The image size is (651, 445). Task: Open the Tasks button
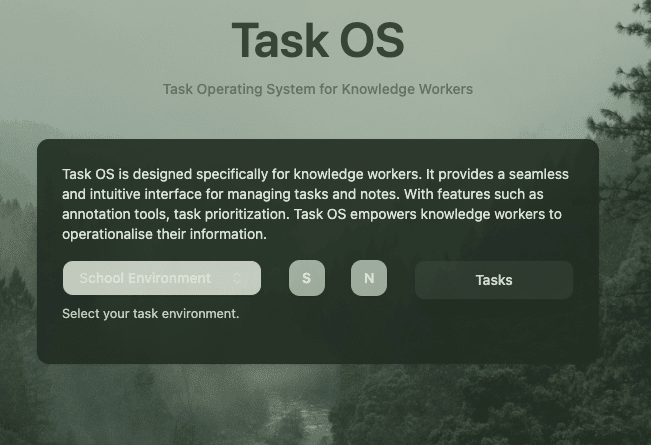click(494, 280)
